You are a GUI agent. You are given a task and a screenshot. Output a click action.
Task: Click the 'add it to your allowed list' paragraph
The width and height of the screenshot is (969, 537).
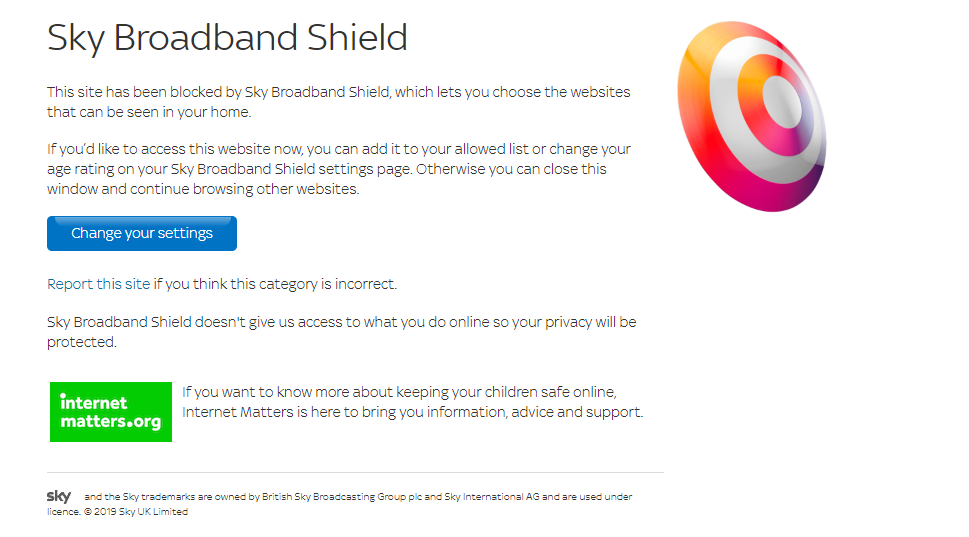tap(339, 169)
